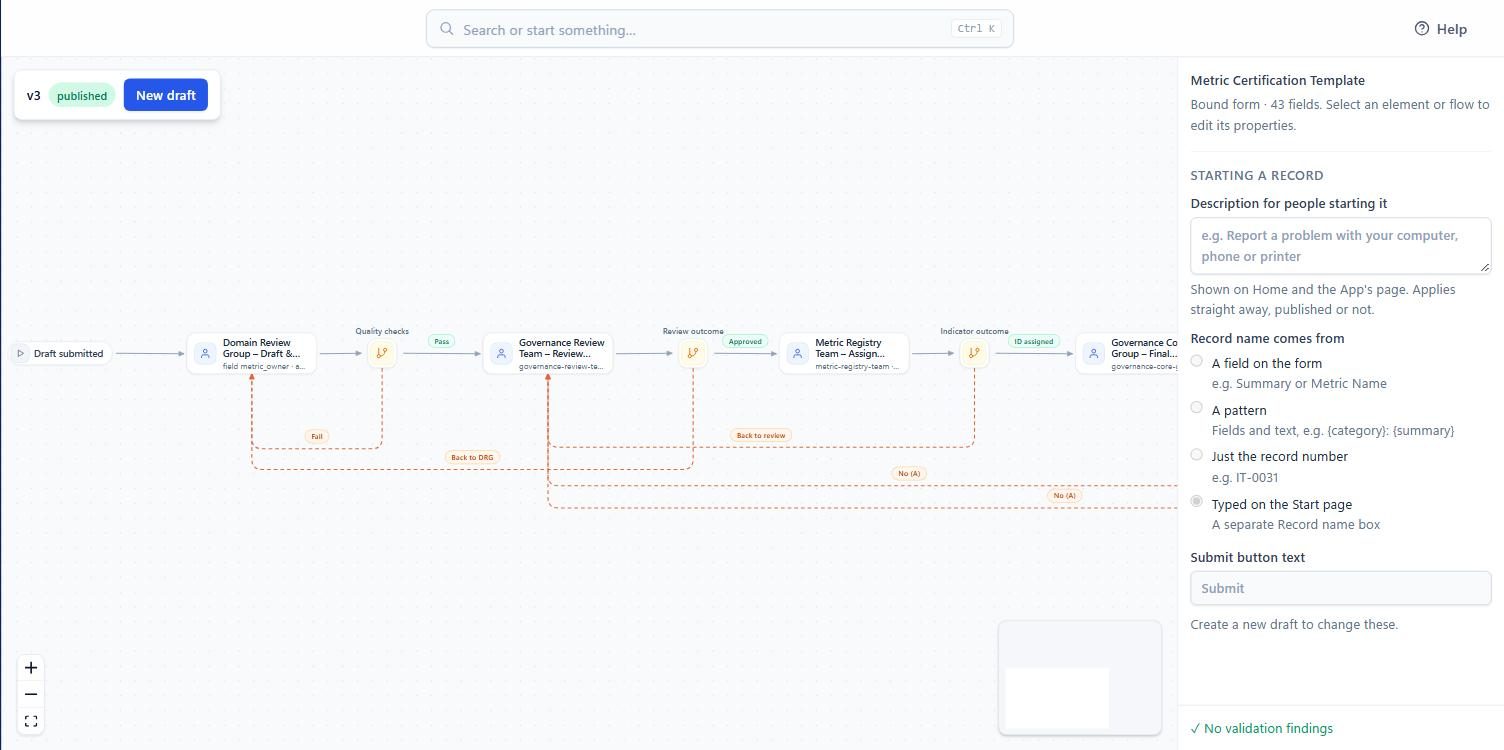Click the Governance Core Group user icon
1504x750 pixels.
1093,353
